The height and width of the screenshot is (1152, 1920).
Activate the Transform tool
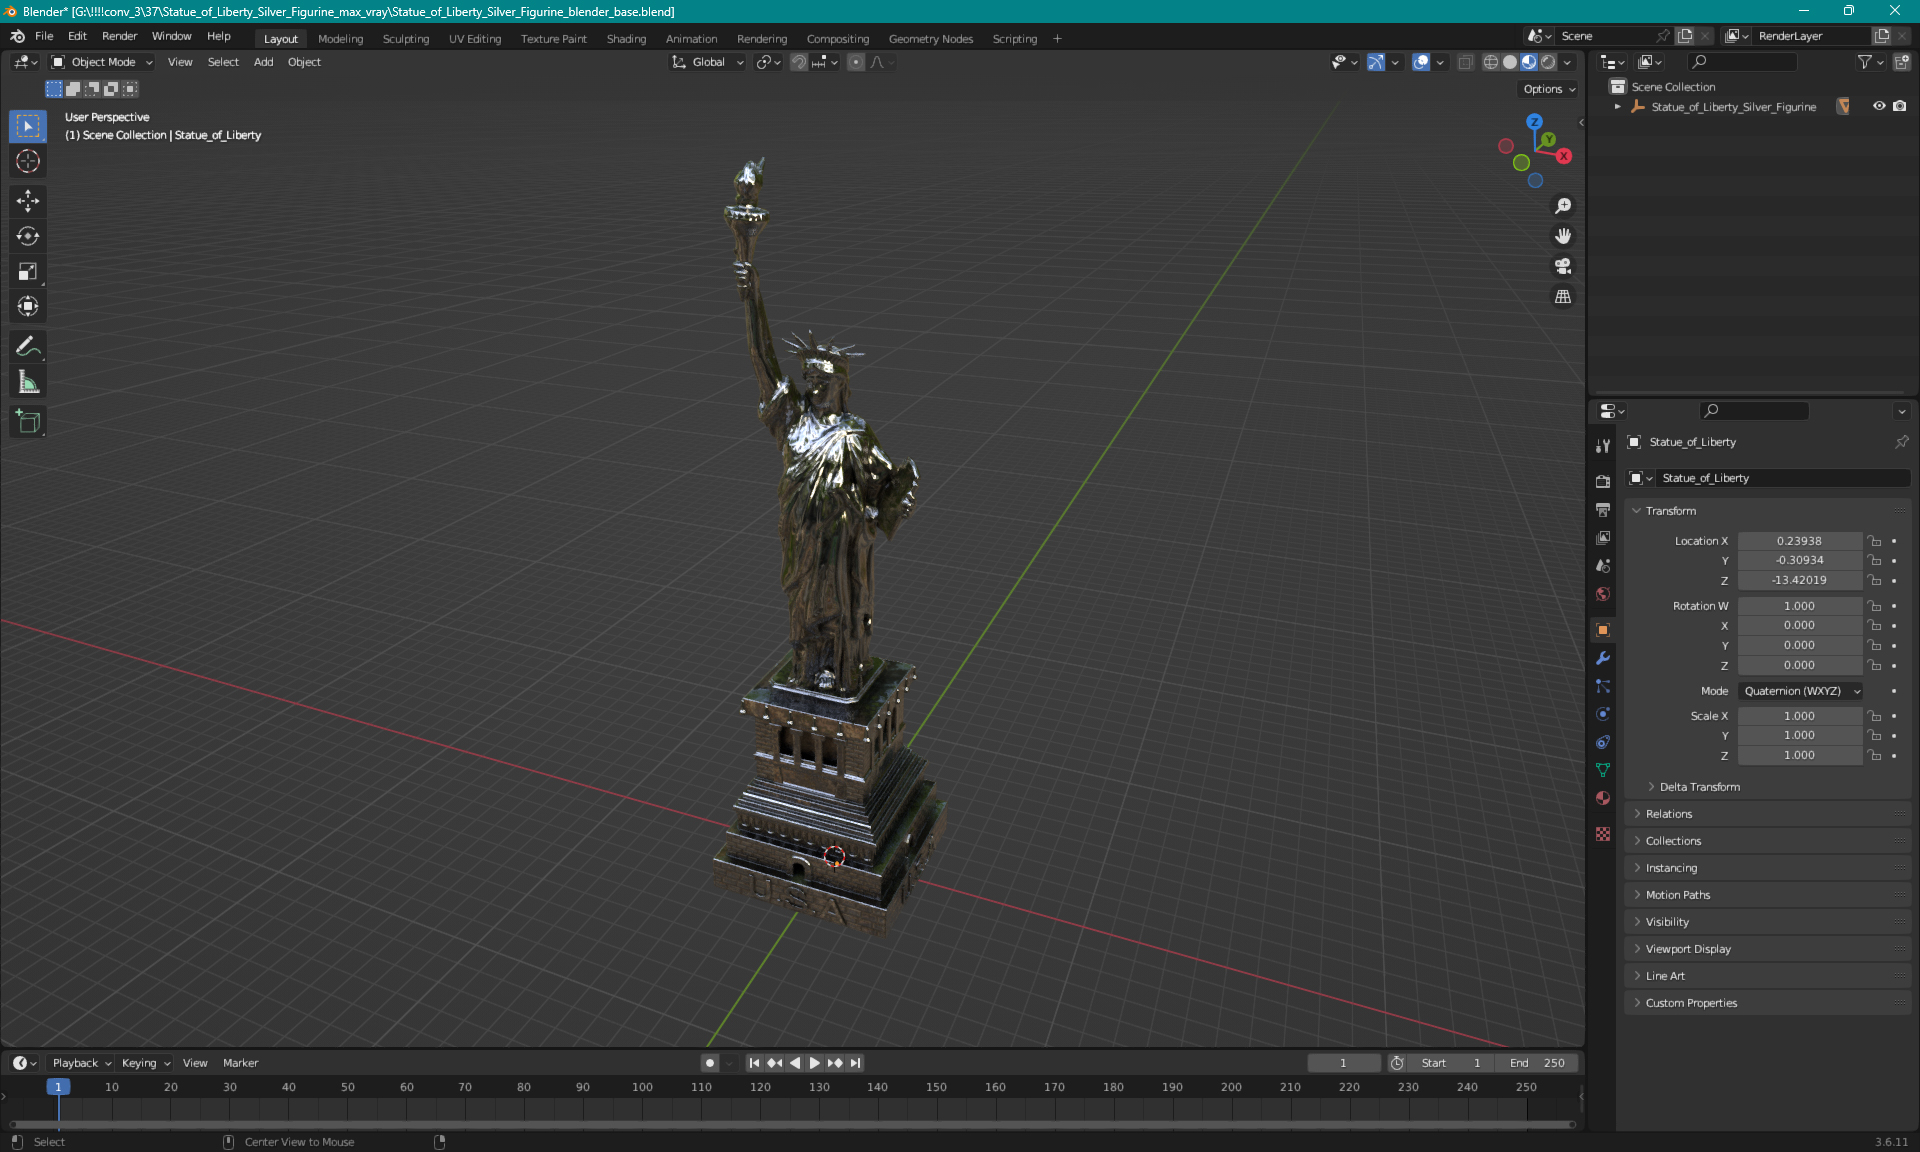point(28,306)
